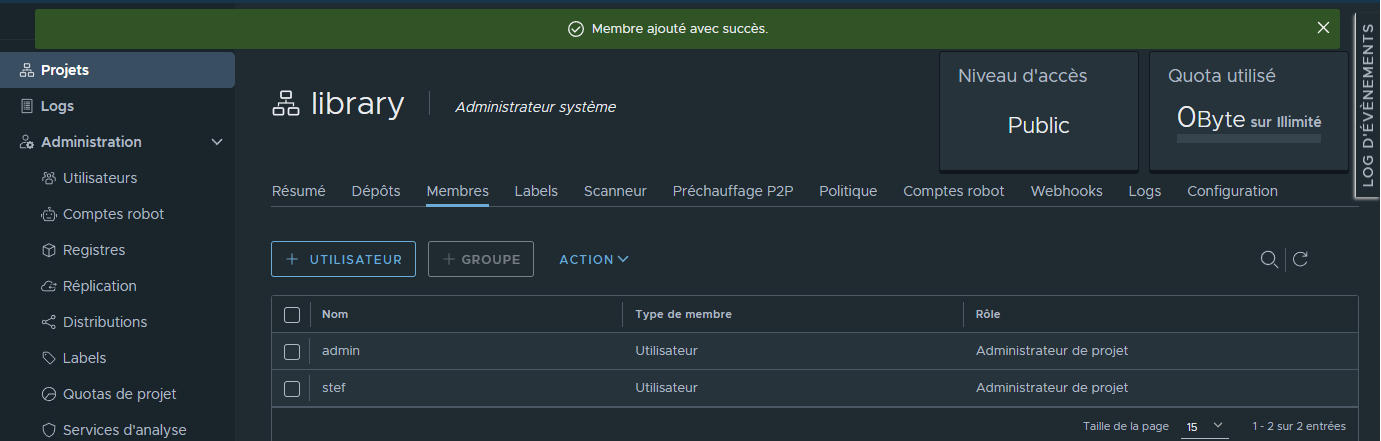Open the ACTION dropdown menu
Viewport: 1381px width, 441px height.
(x=594, y=259)
